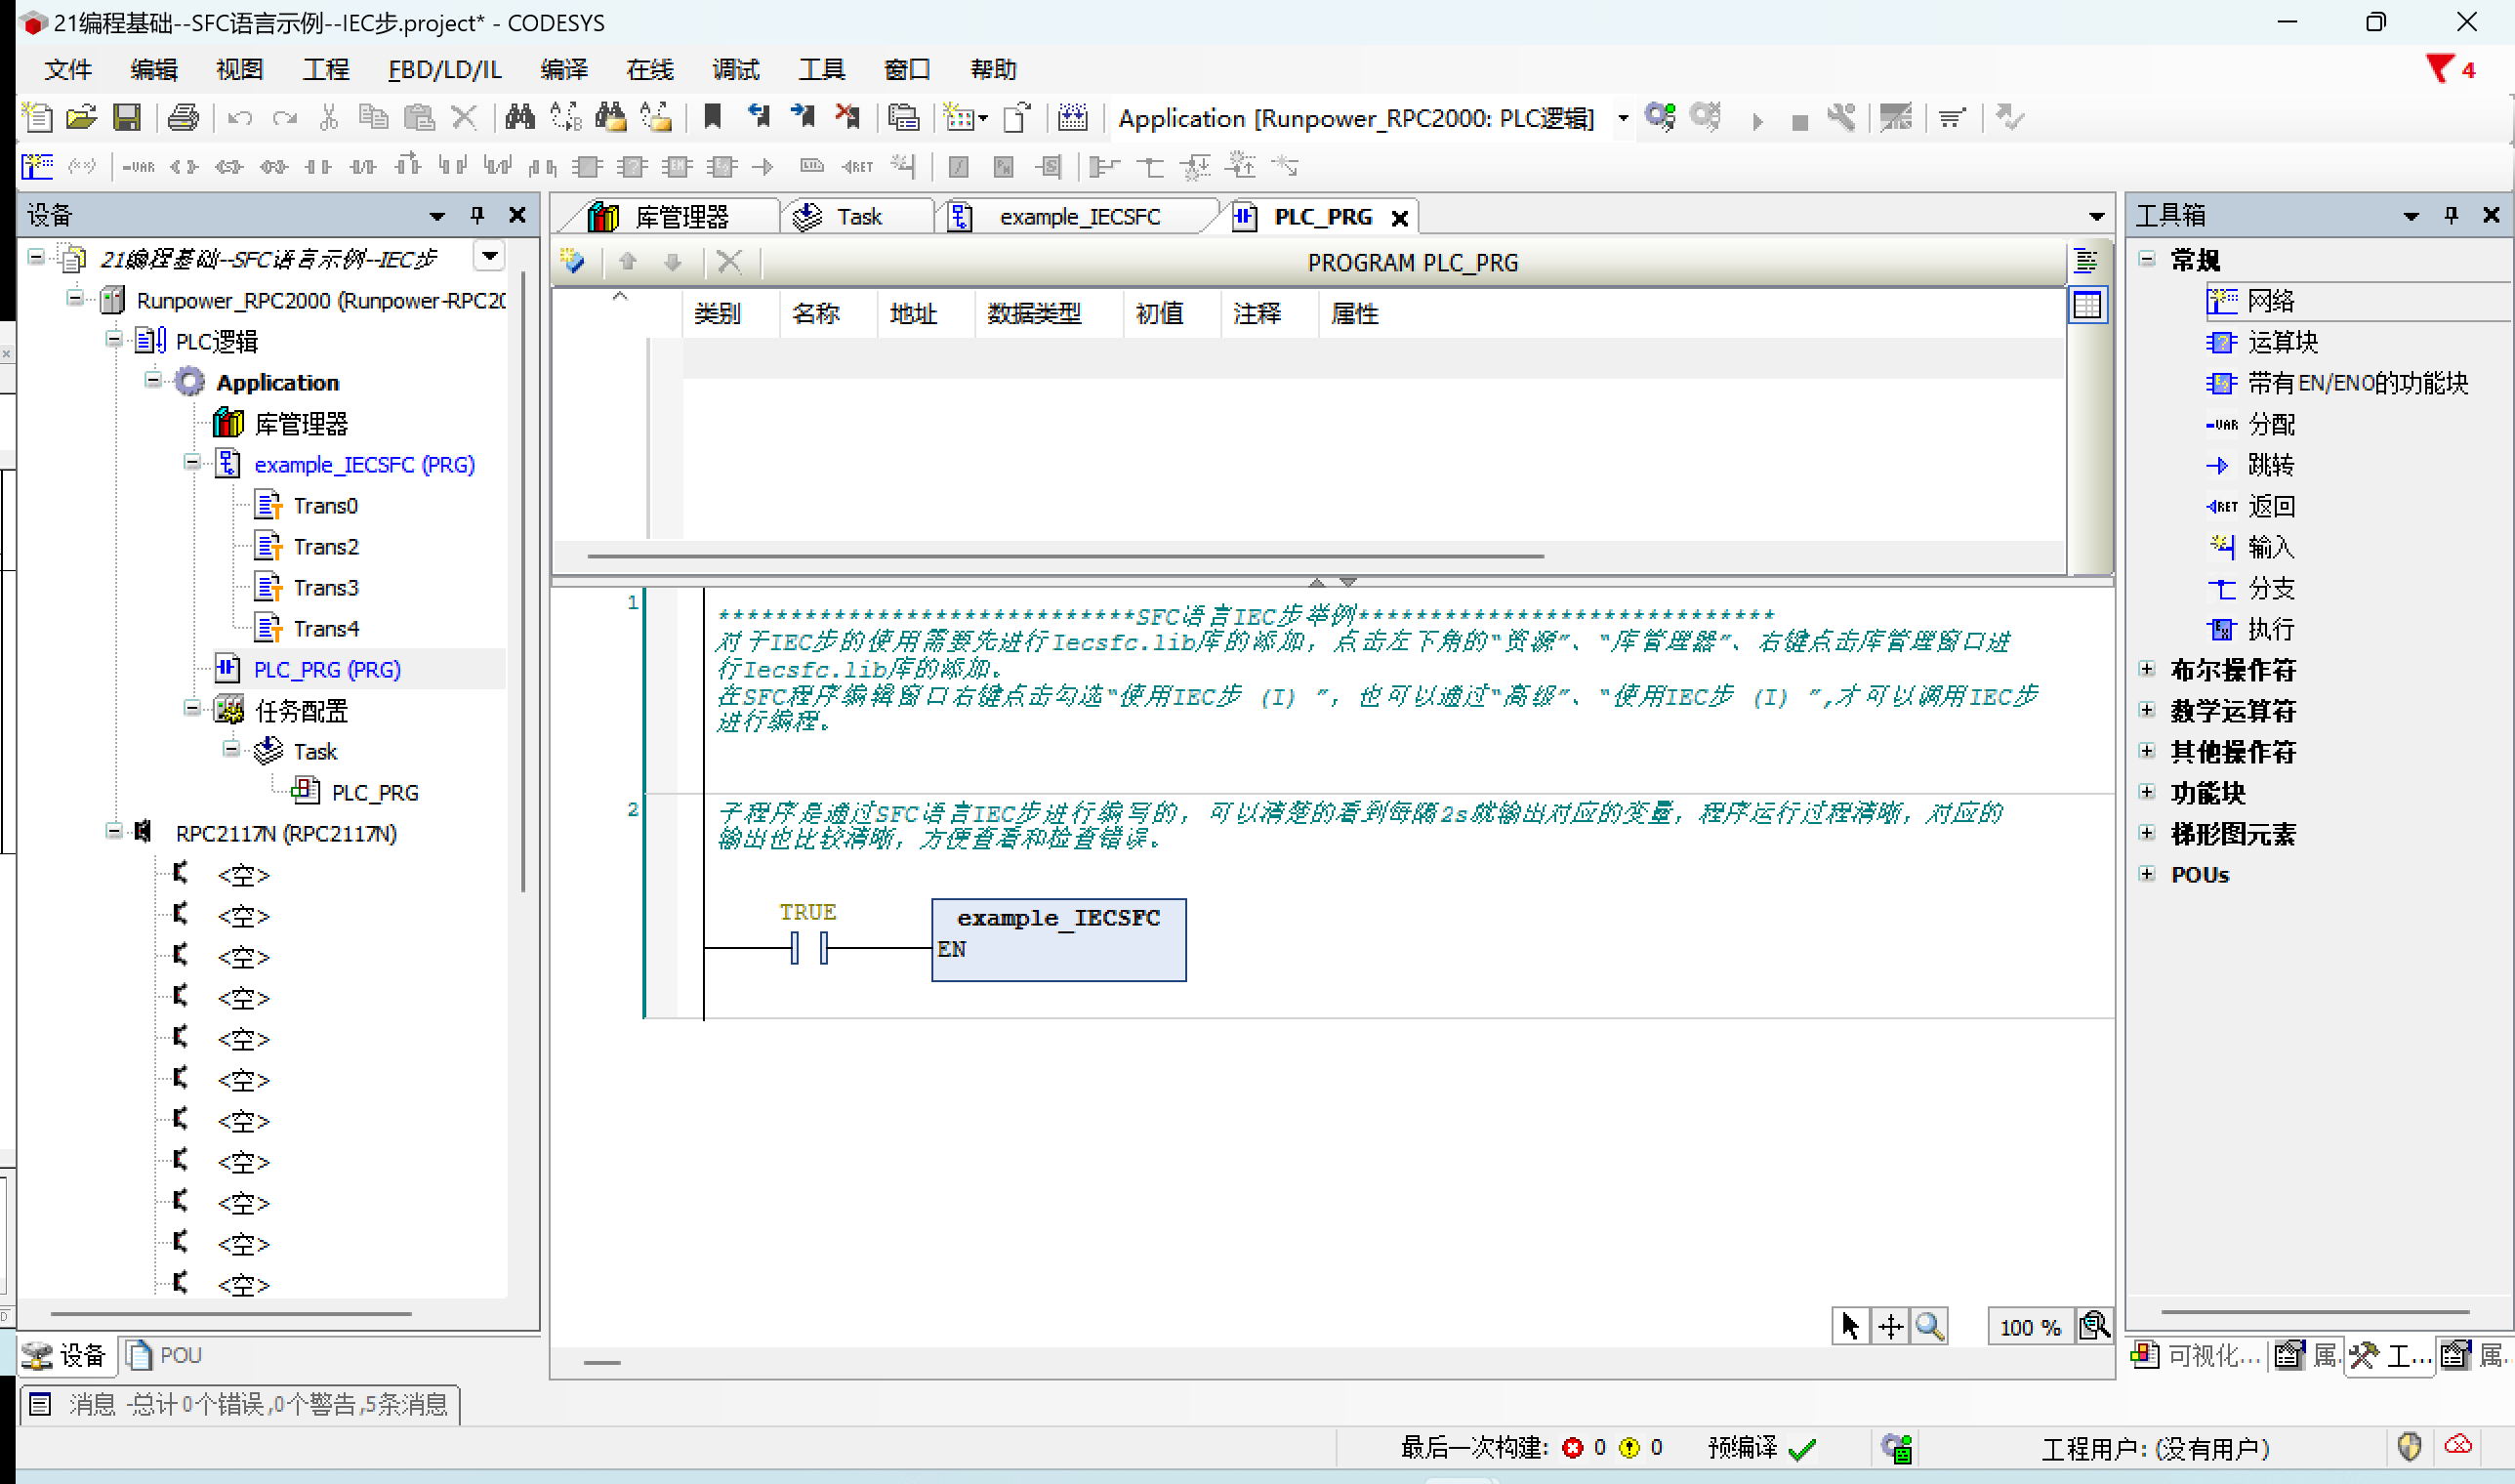Image resolution: width=2515 pixels, height=1484 pixels.
Task: Close the PLC_PRG tab
Action: [1400, 218]
